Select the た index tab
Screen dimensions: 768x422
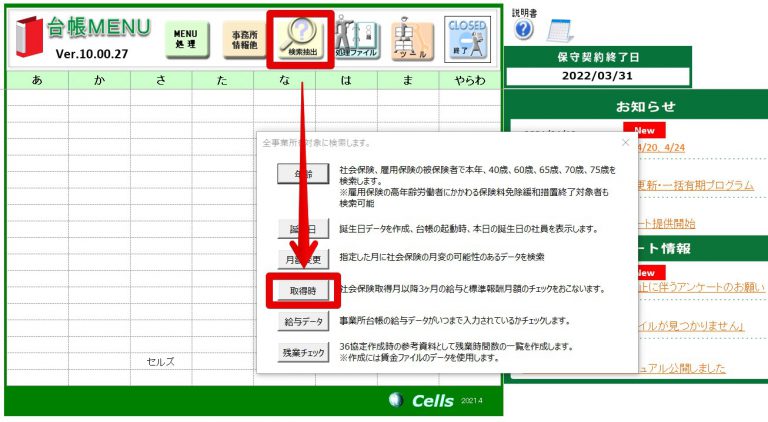pyautogui.click(x=223, y=80)
